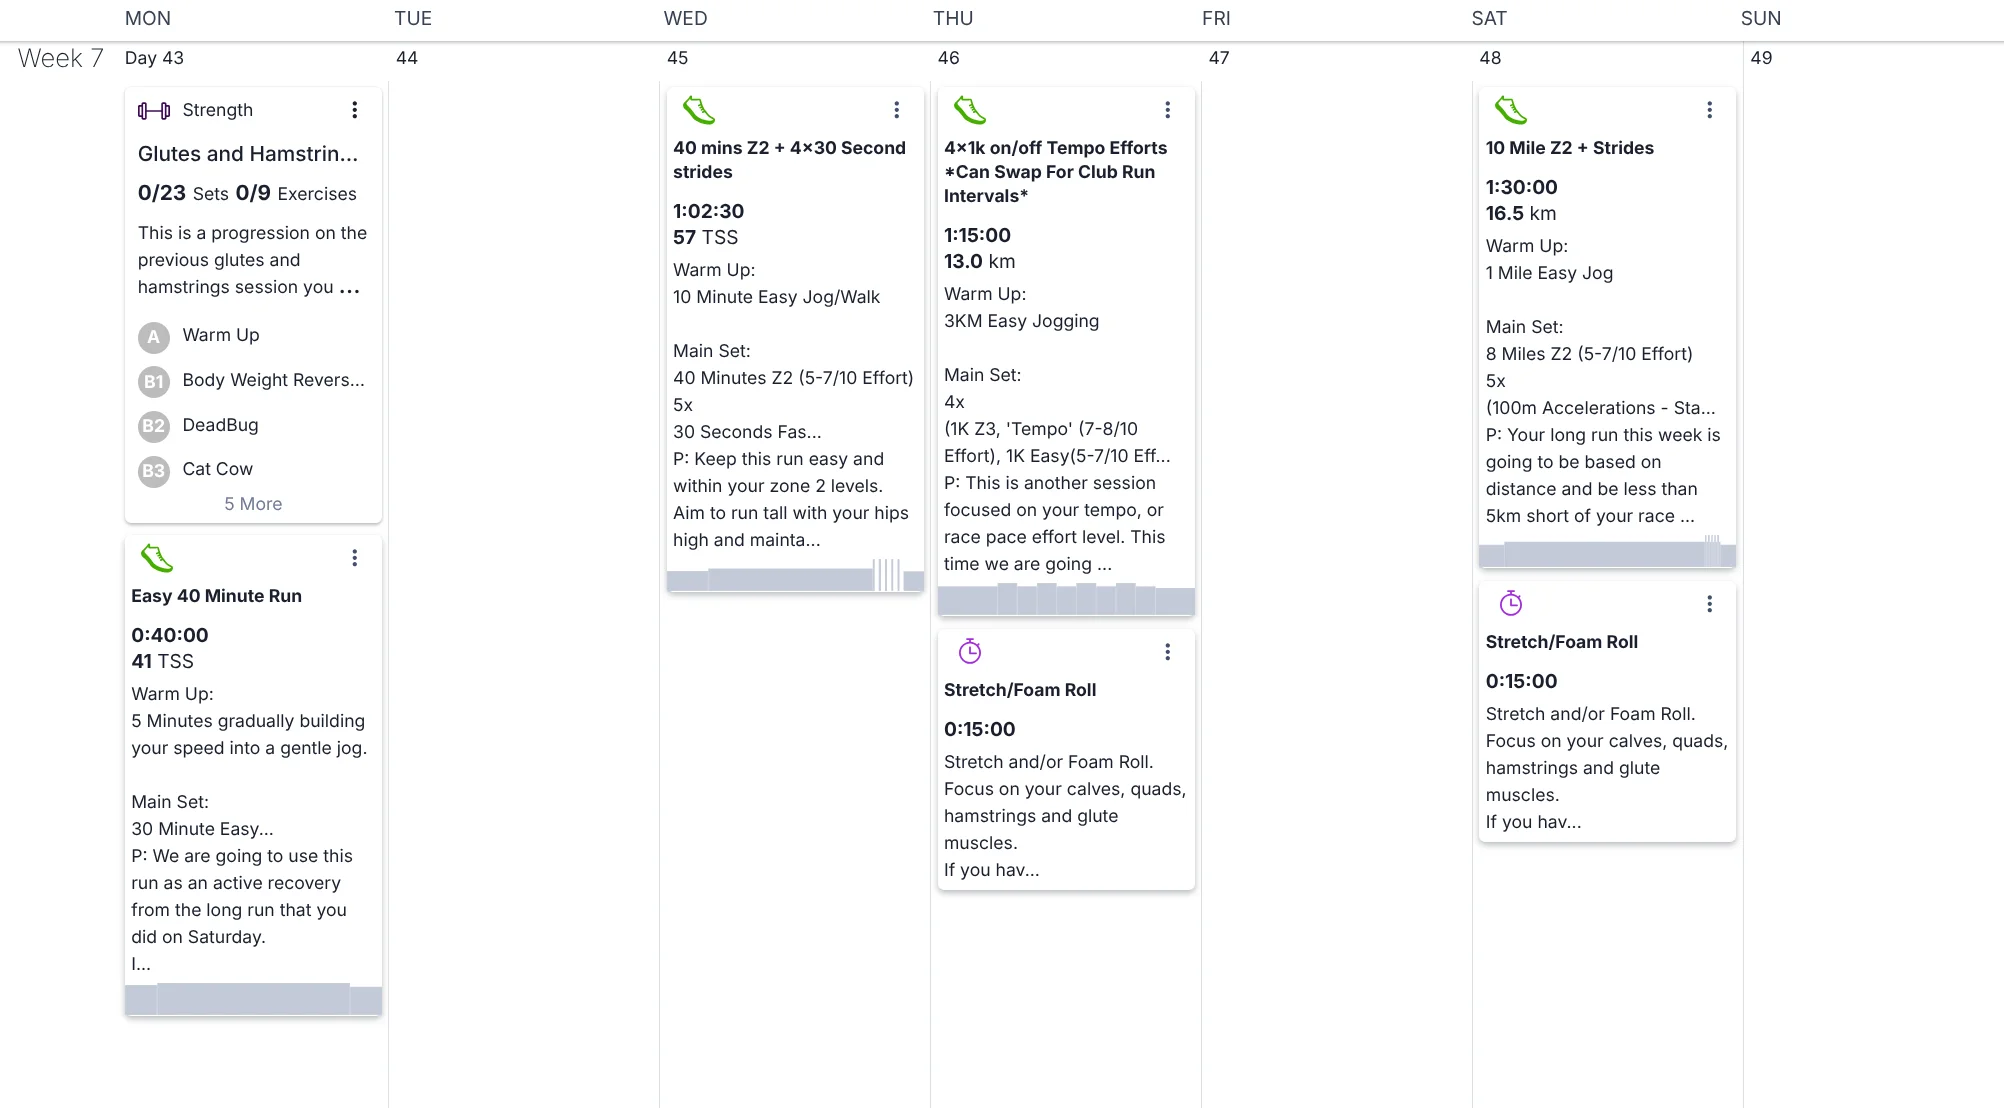Open the three-dot menu on Thursday's Stretch/Foam Roll
The image size is (2004, 1108).
click(x=1167, y=652)
